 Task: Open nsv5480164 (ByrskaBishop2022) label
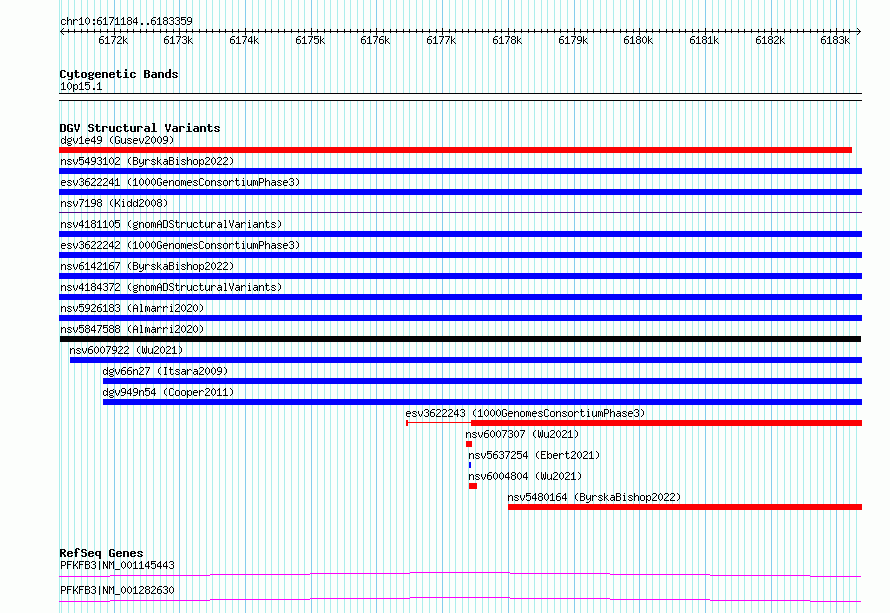(594, 497)
